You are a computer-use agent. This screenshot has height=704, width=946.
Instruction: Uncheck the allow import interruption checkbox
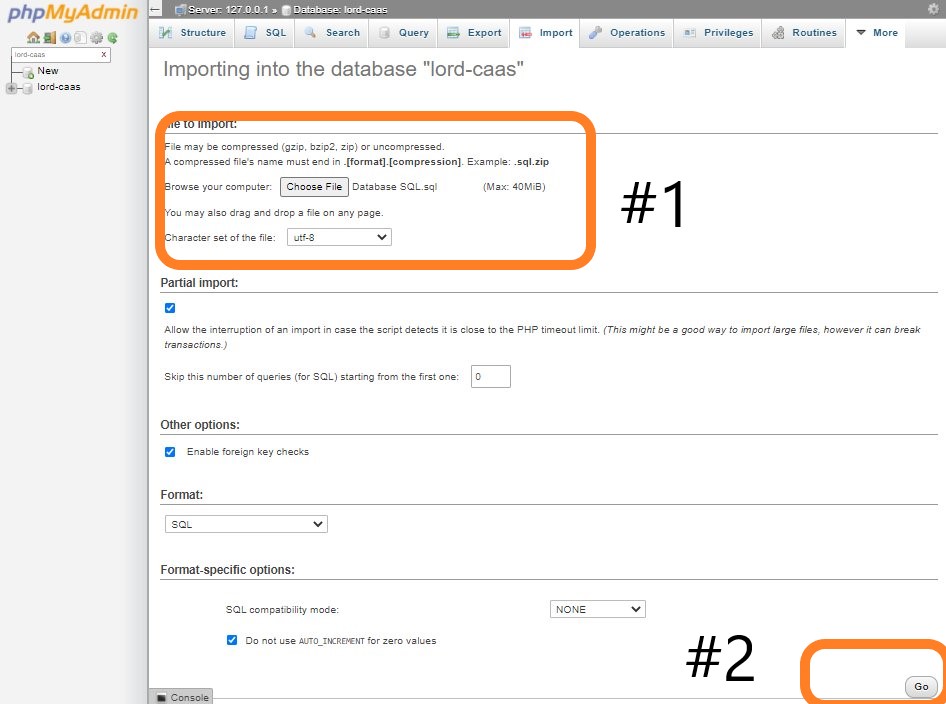pyautogui.click(x=170, y=308)
